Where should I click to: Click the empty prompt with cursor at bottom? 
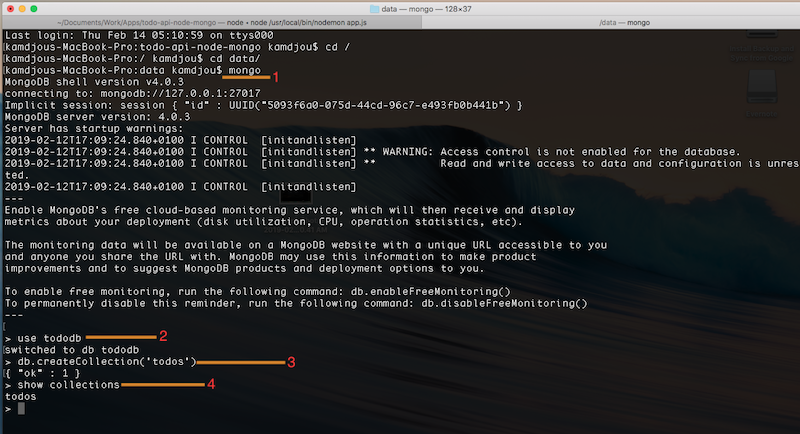(22, 409)
